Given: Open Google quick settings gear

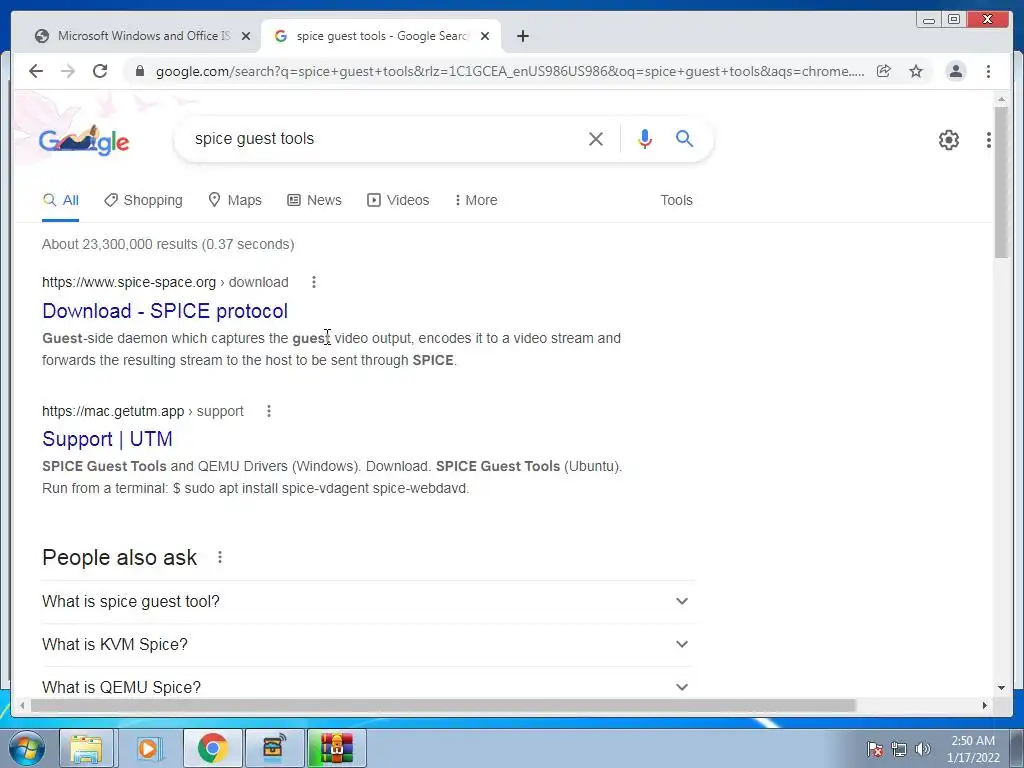Looking at the screenshot, I should click(x=948, y=140).
